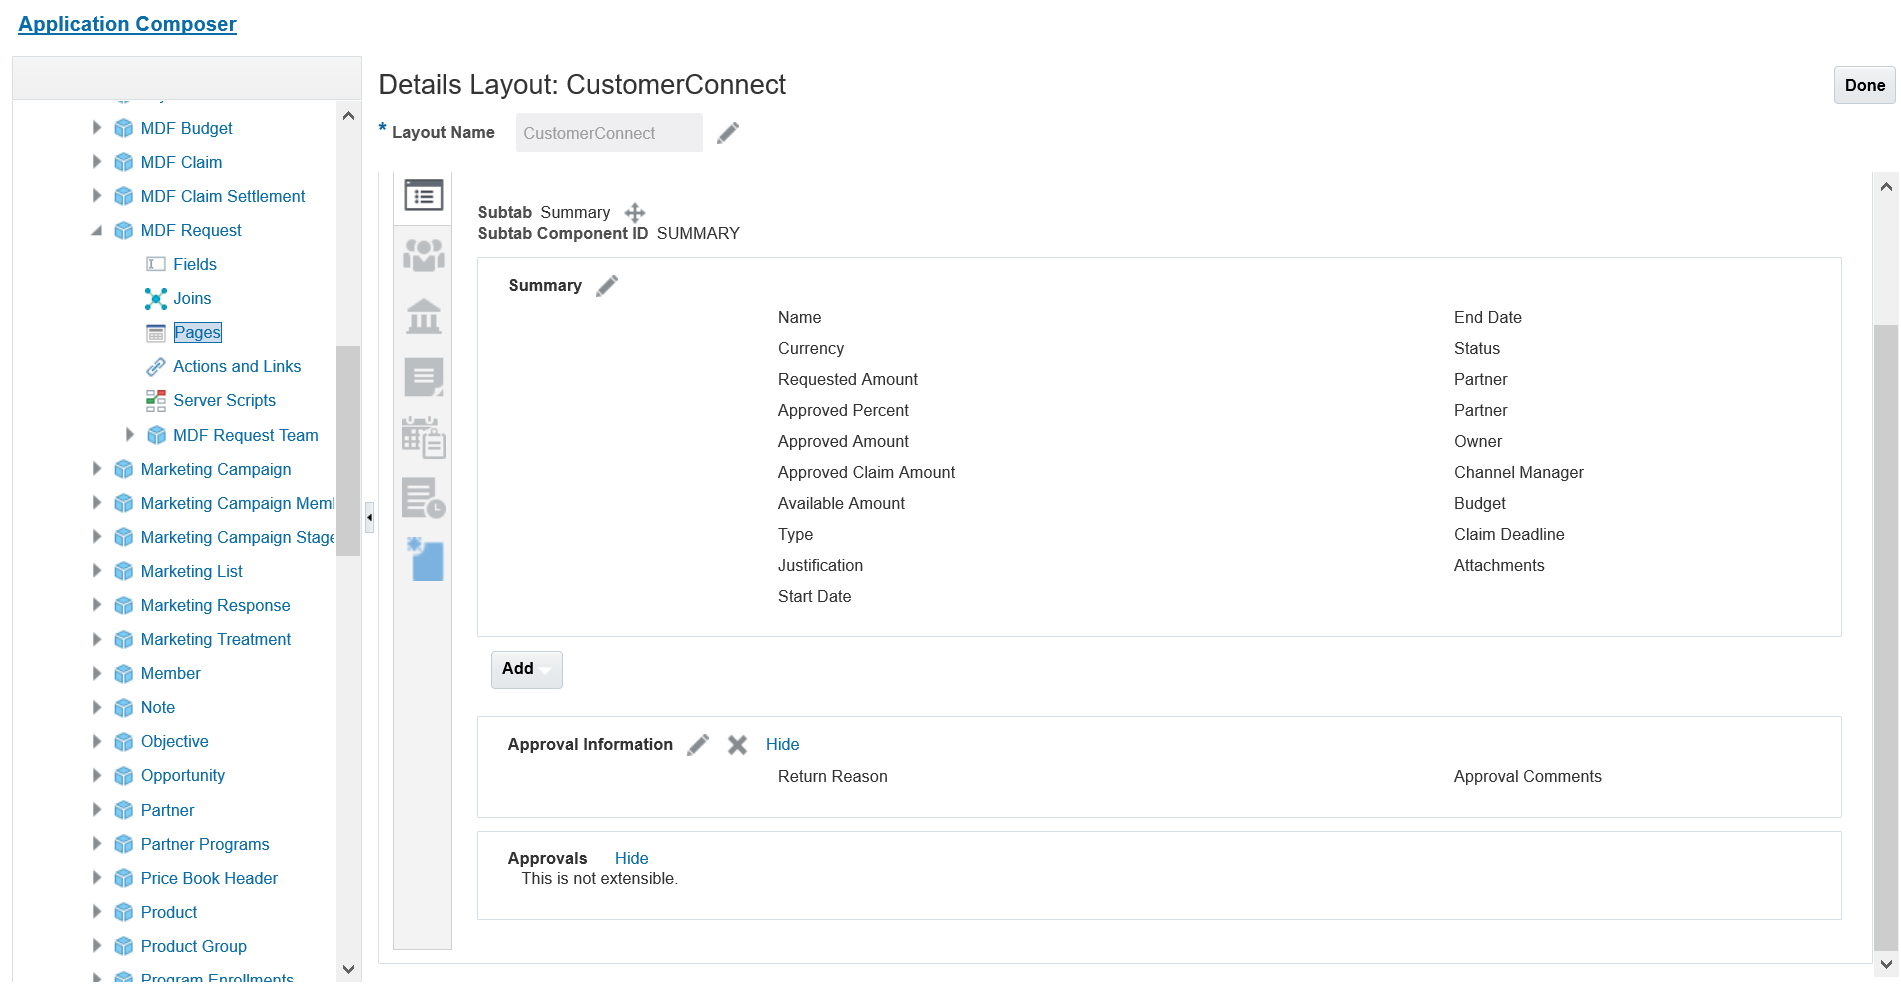Open the team members subtab icon
Screen dimensions: 1901x984
(423, 256)
